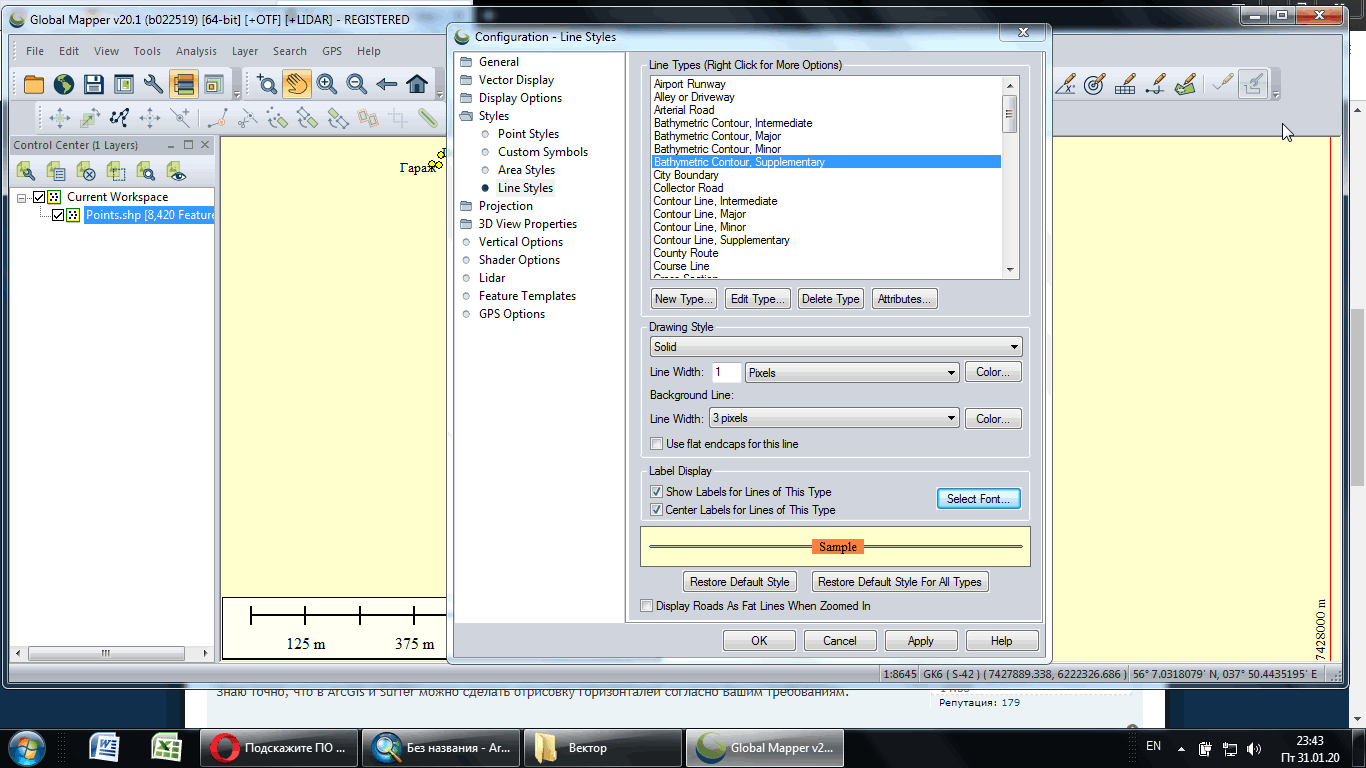Select Contour Line, Major in the list

coord(700,214)
